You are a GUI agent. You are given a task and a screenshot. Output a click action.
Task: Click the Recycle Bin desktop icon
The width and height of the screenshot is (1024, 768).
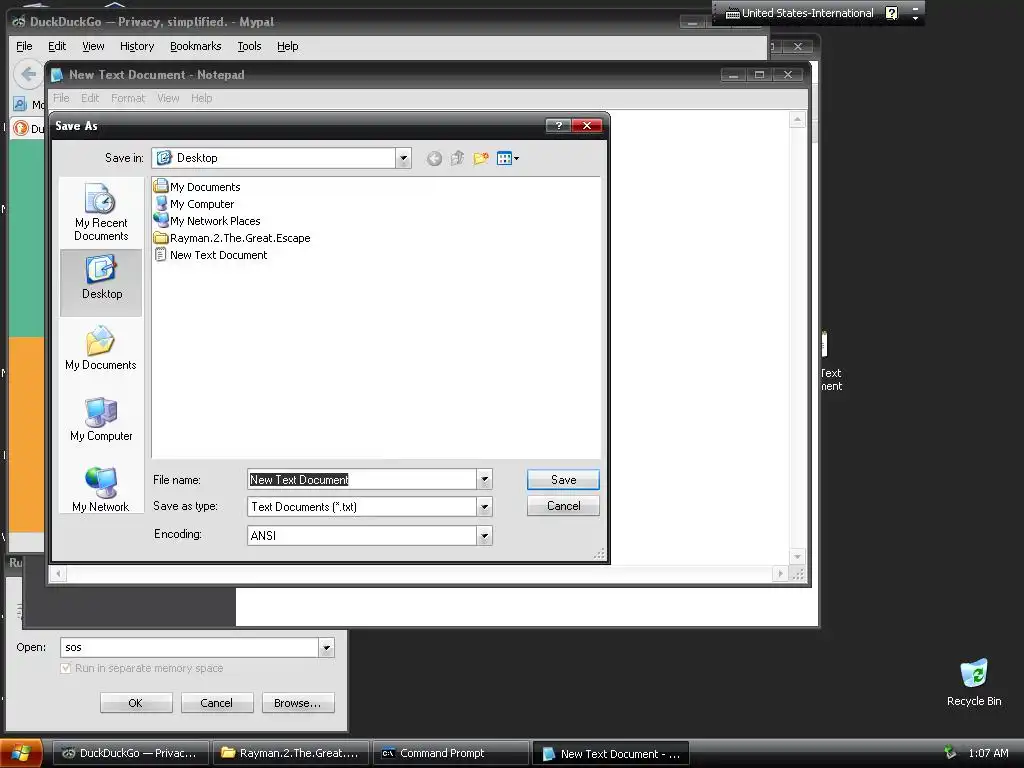tap(974, 682)
